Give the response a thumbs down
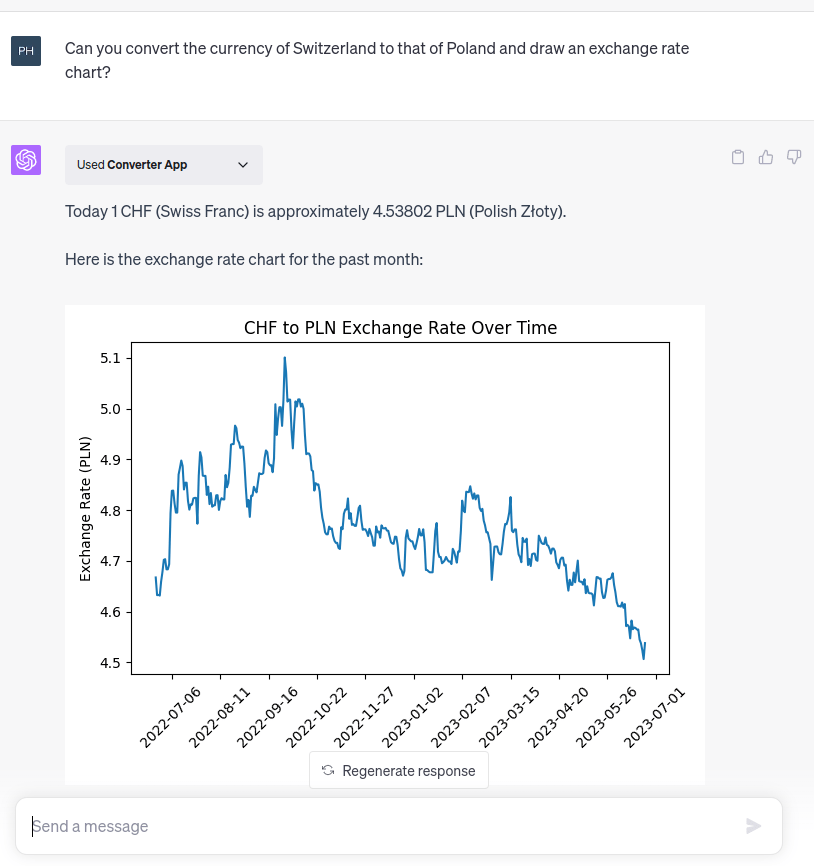This screenshot has width=814, height=866. 794,157
